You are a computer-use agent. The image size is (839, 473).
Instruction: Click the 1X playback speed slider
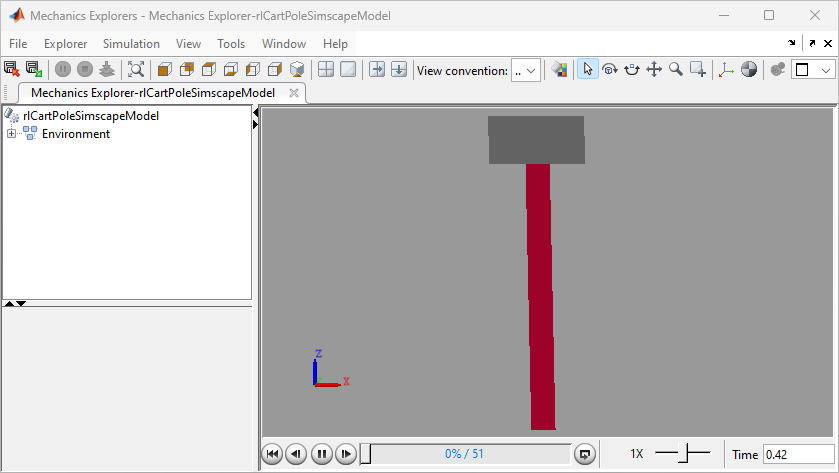point(683,454)
